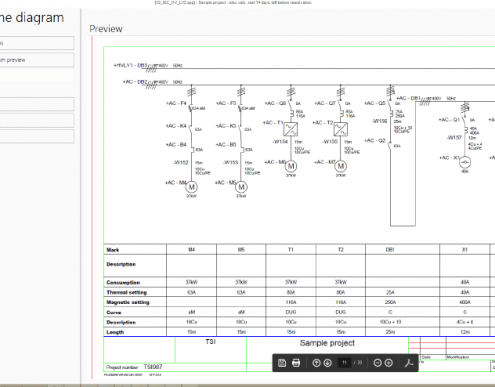Export the diagram to PDF via Acrobat icon
The image size is (495, 387).
tap(409, 363)
